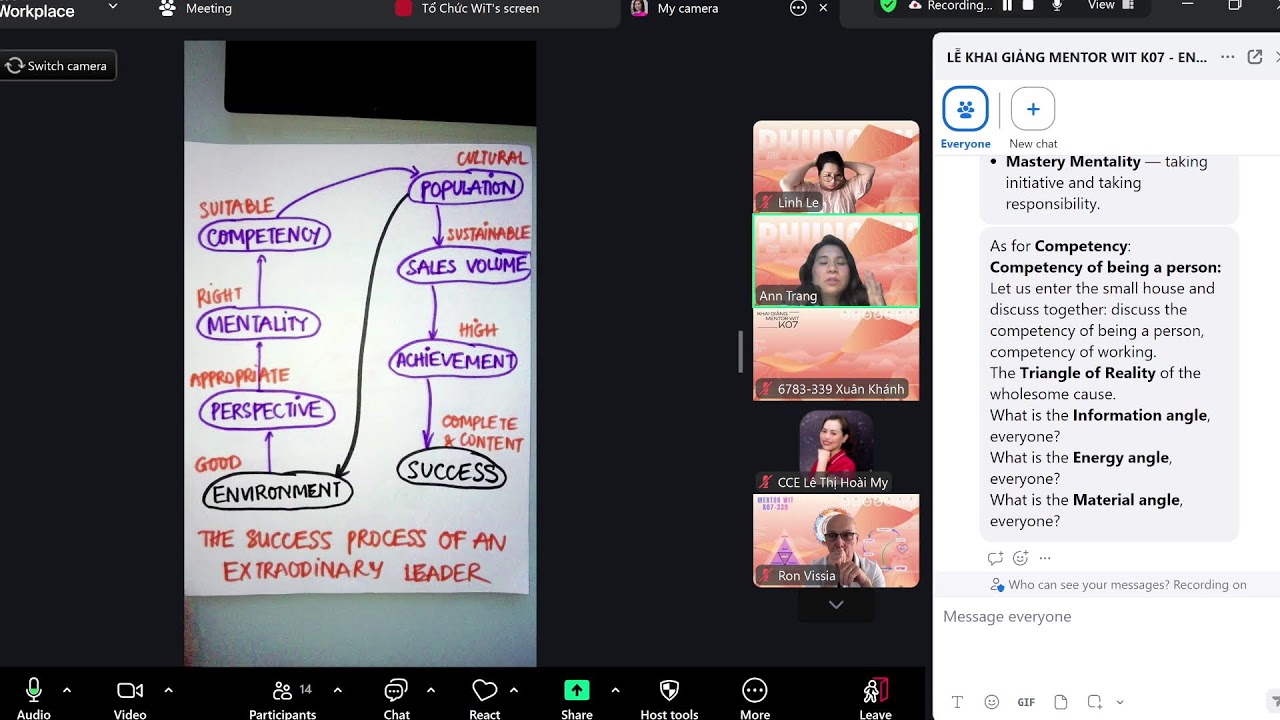Click the Leave meeting button
This screenshot has width=1280, height=720.
tap(875, 698)
